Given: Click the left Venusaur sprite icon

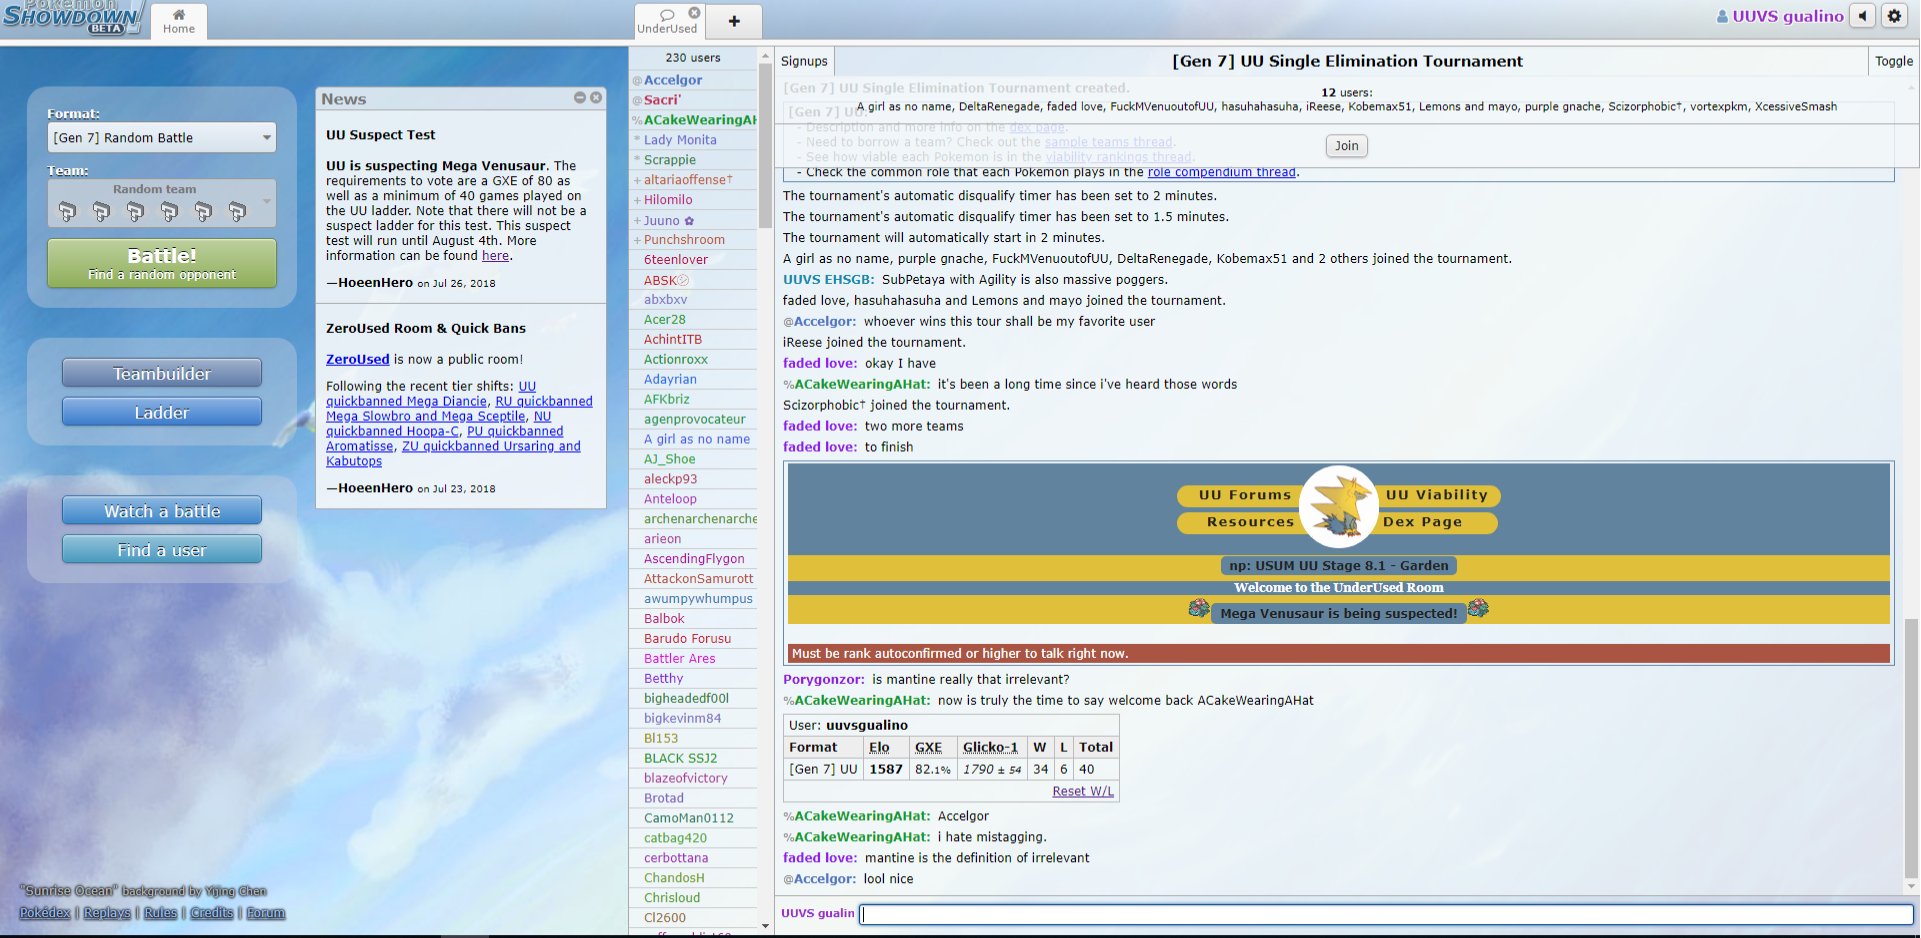Looking at the screenshot, I should point(1198,608).
